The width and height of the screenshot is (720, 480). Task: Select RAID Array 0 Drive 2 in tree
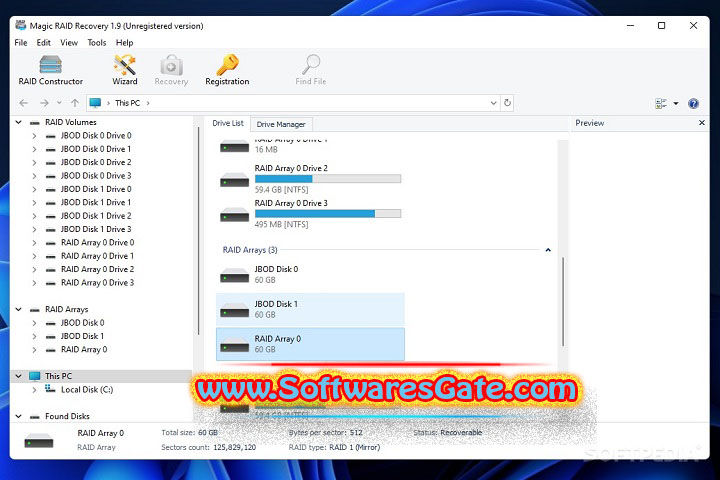tap(97, 269)
